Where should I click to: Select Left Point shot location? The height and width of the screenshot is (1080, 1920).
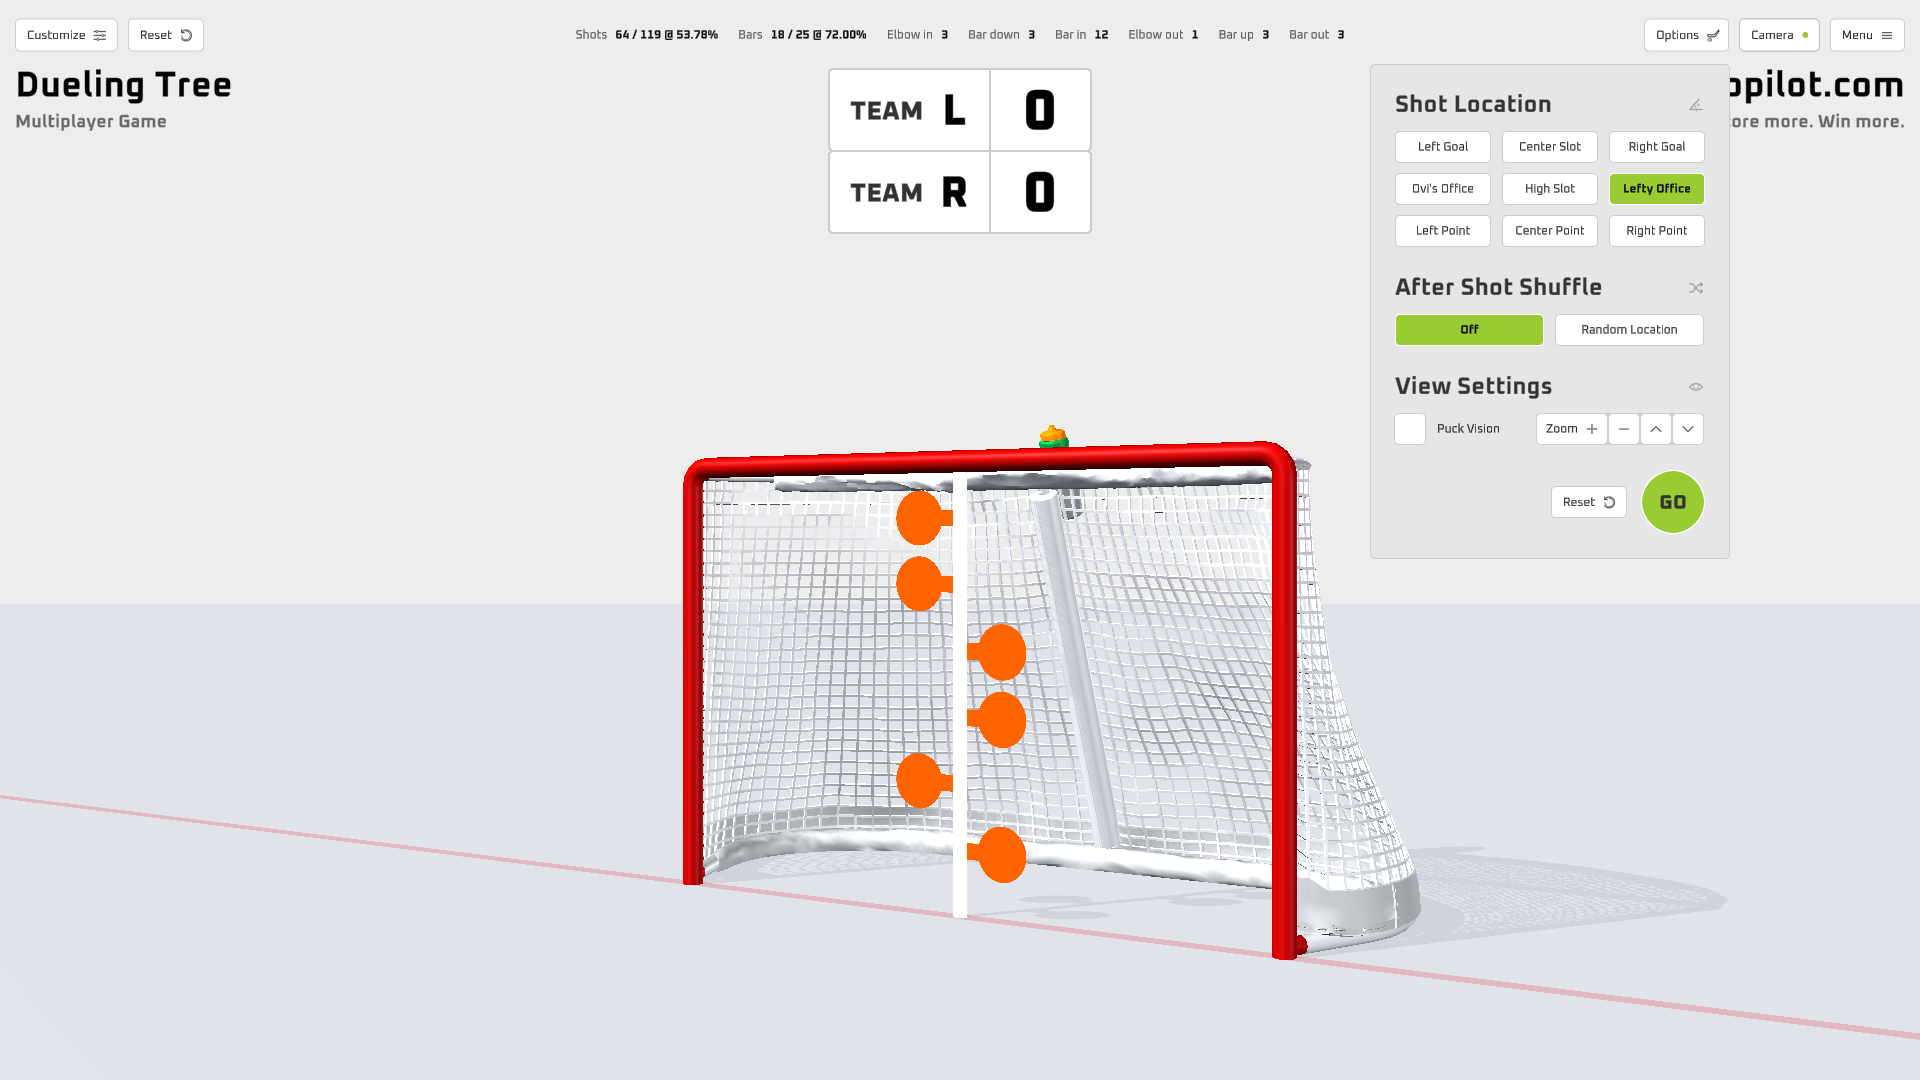(1443, 231)
